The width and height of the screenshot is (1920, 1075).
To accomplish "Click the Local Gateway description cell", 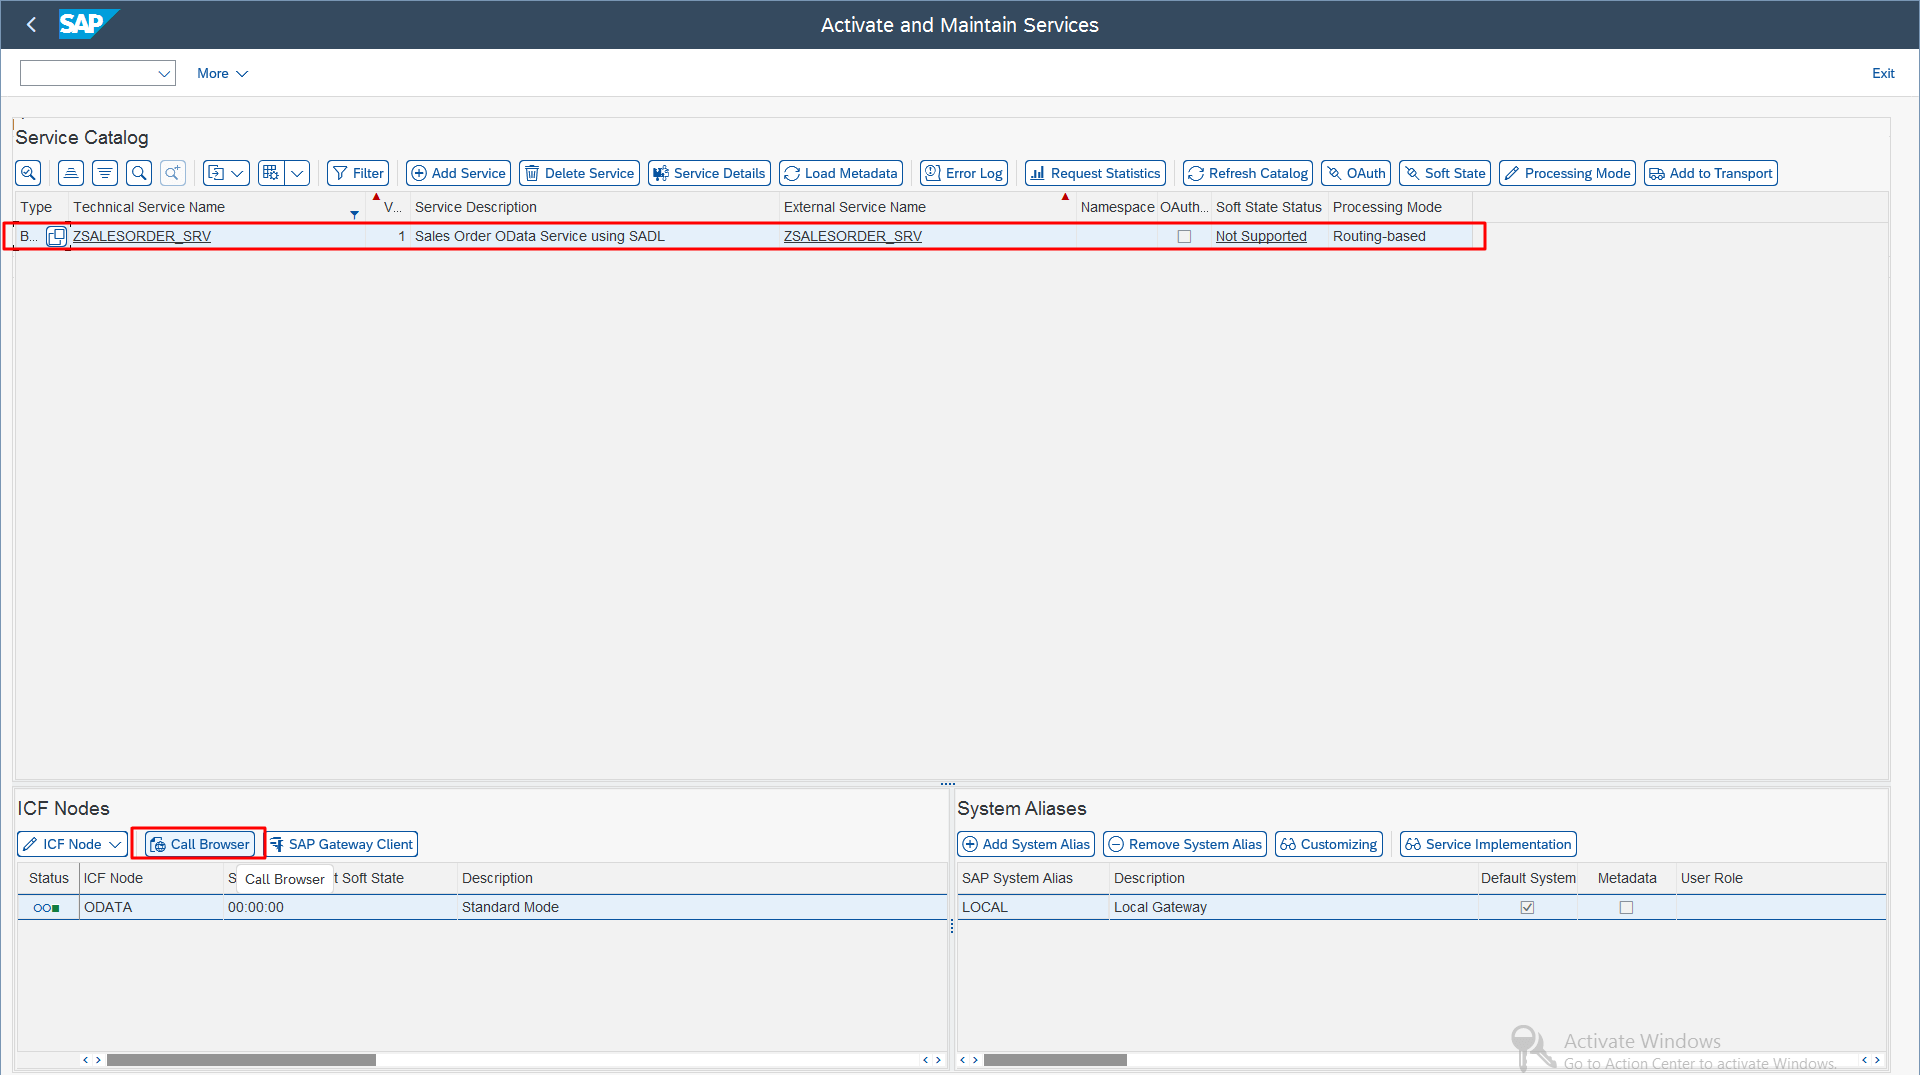I will tap(1293, 908).
